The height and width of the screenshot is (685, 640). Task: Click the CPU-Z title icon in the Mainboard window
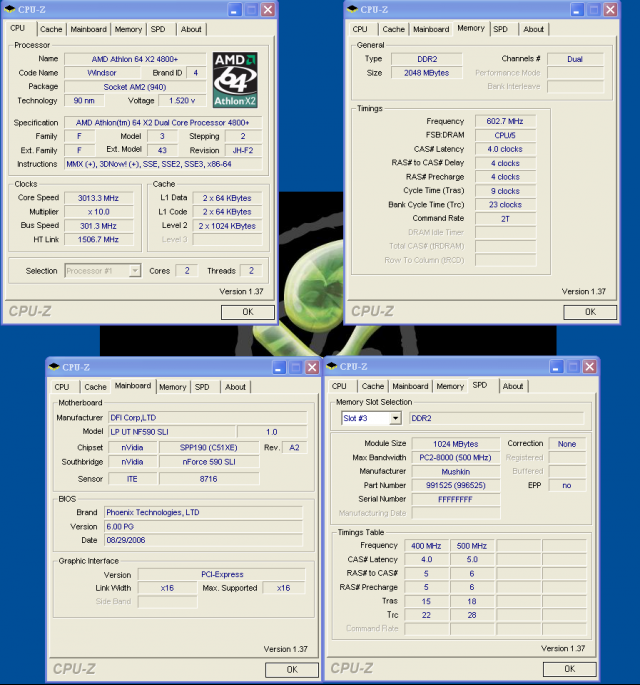[54, 367]
